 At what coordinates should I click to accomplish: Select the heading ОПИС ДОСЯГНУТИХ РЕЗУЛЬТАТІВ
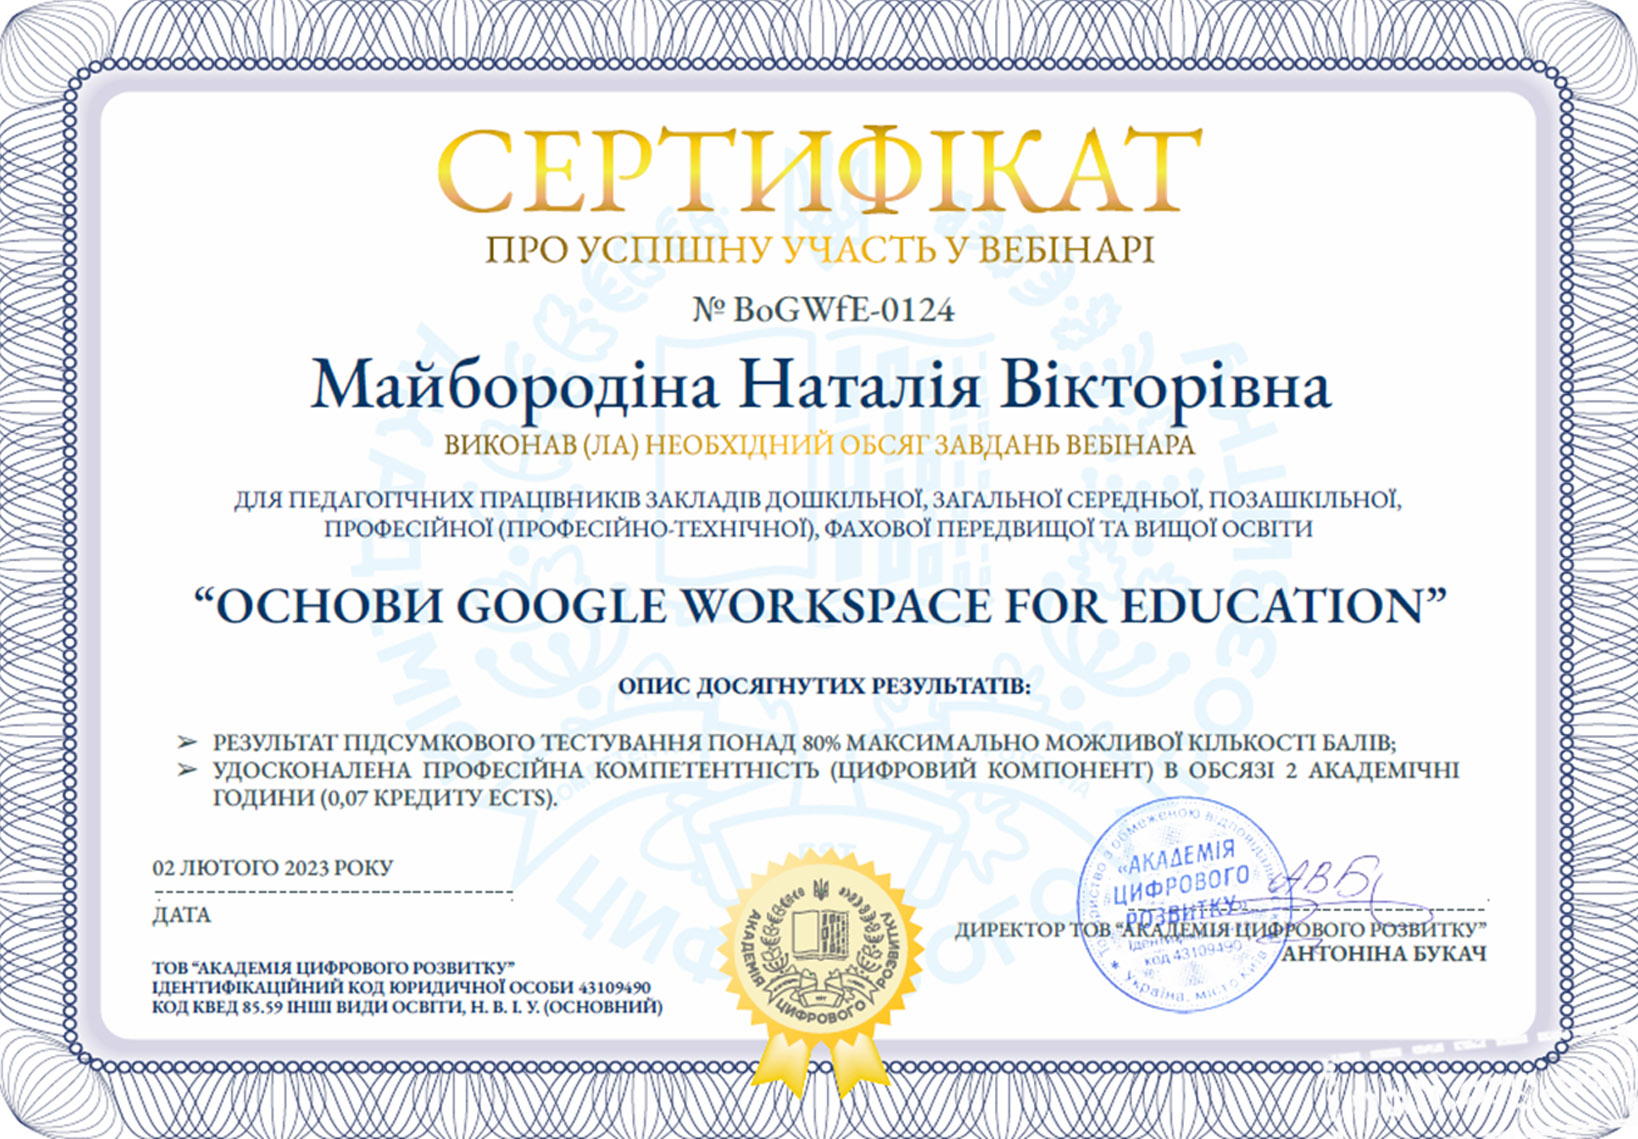click(822, 687)
